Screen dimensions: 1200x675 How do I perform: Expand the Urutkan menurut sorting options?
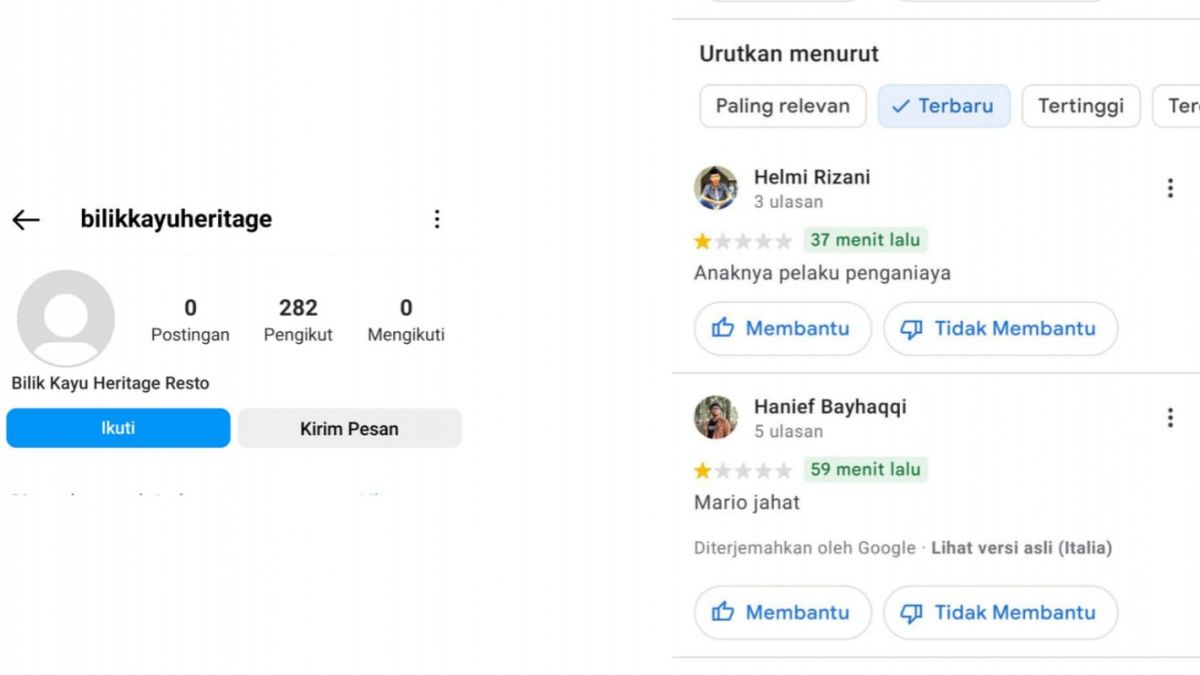pos(788,53)
